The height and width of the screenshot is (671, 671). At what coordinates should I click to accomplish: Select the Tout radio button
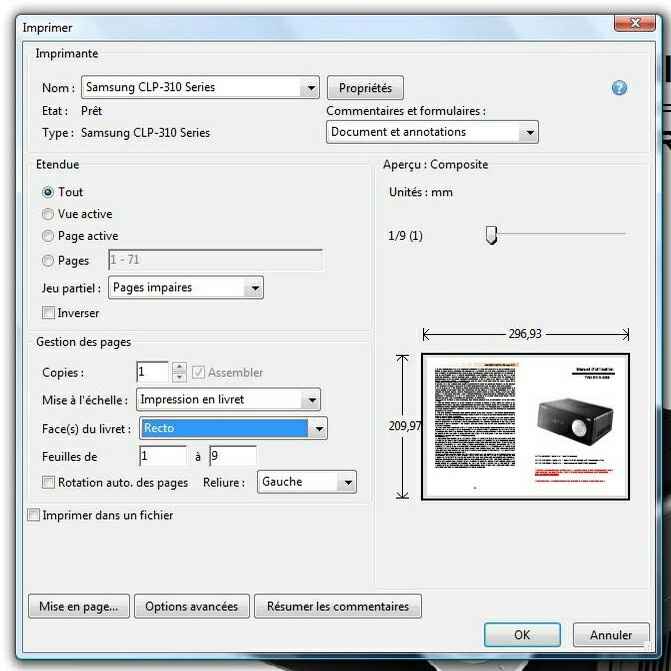(x=48, y=192)
